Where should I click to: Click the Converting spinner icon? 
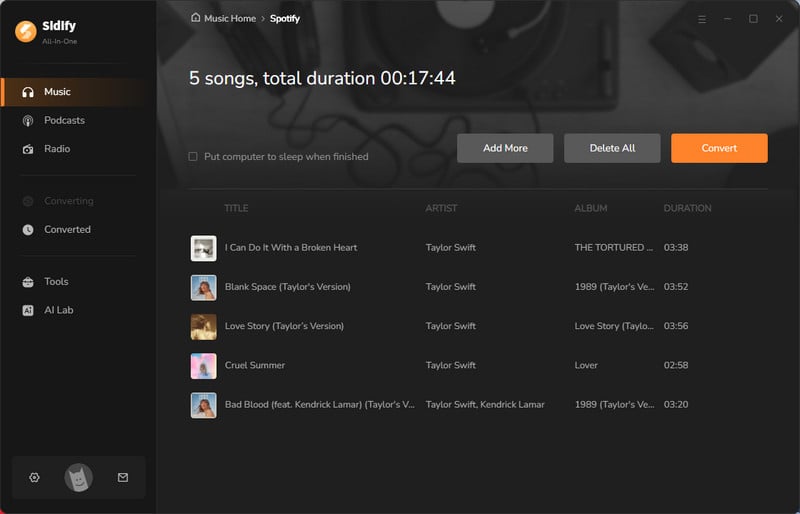click(28, 201)
